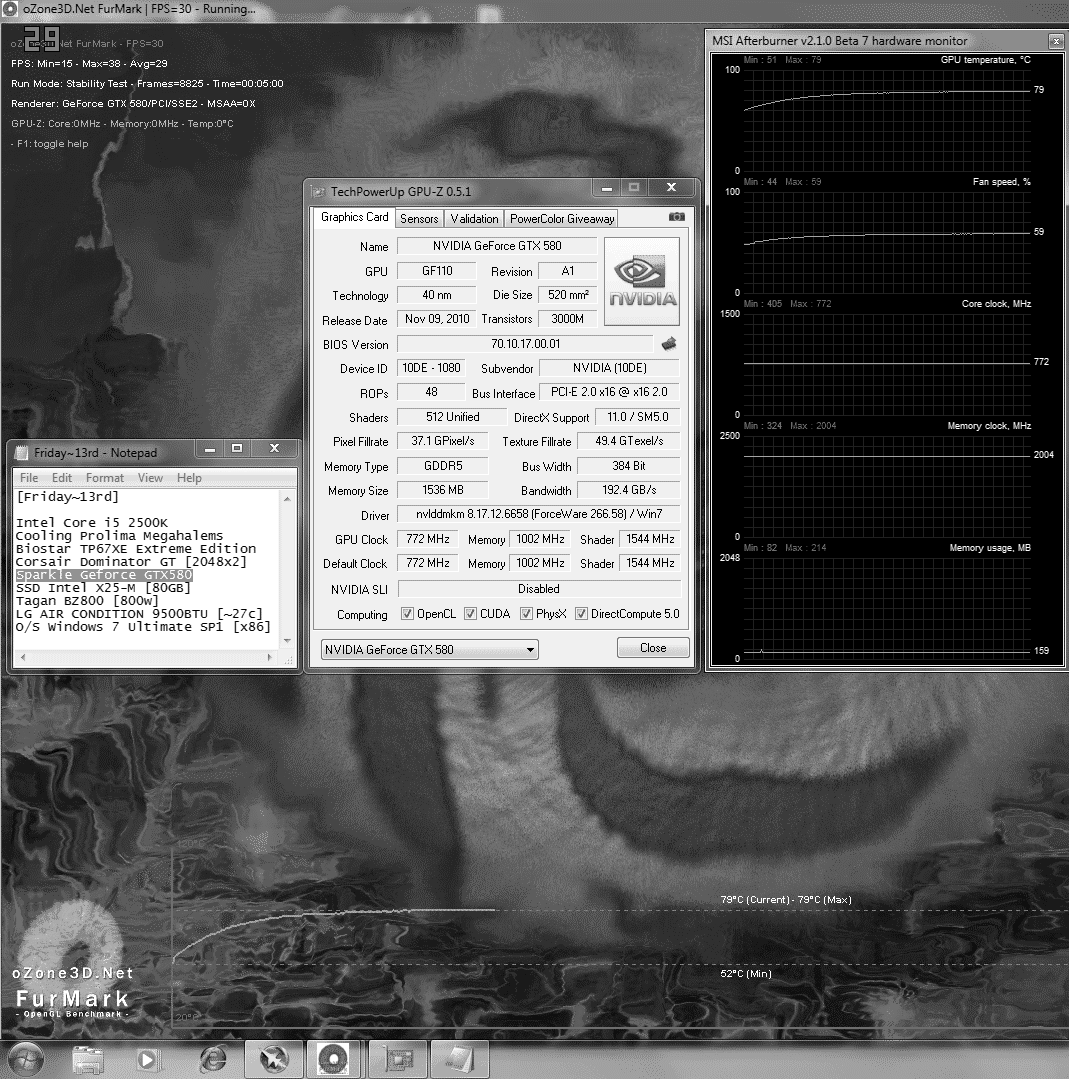The image size is (1069, 1079).
Task: Open PowerColor Giveaway tab
Action: [562, 219]
